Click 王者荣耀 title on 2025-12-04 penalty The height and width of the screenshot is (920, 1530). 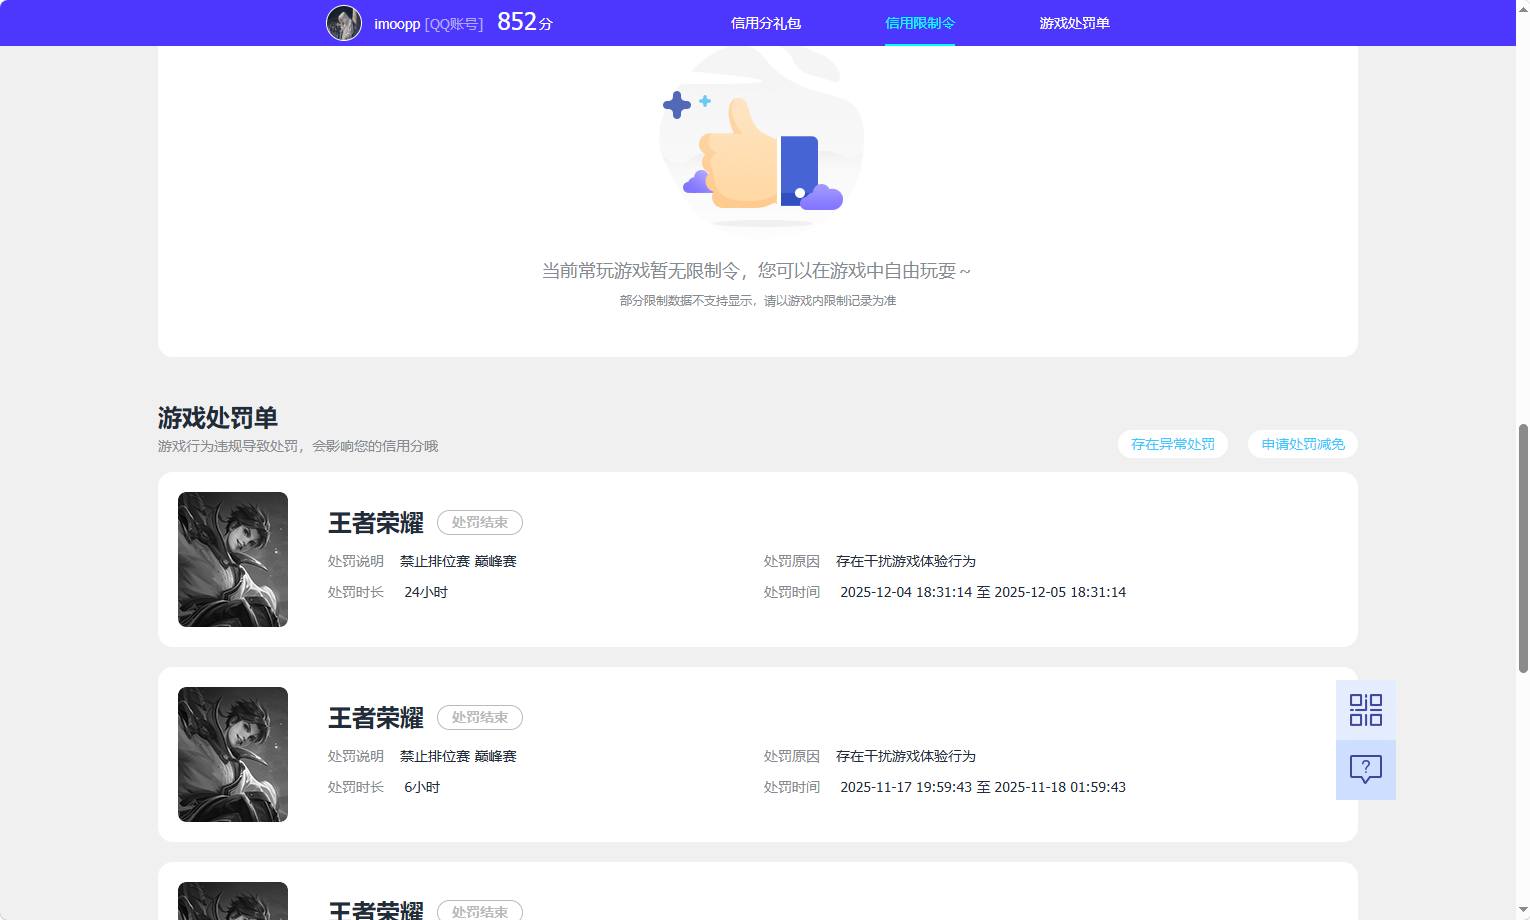point(376,523)
